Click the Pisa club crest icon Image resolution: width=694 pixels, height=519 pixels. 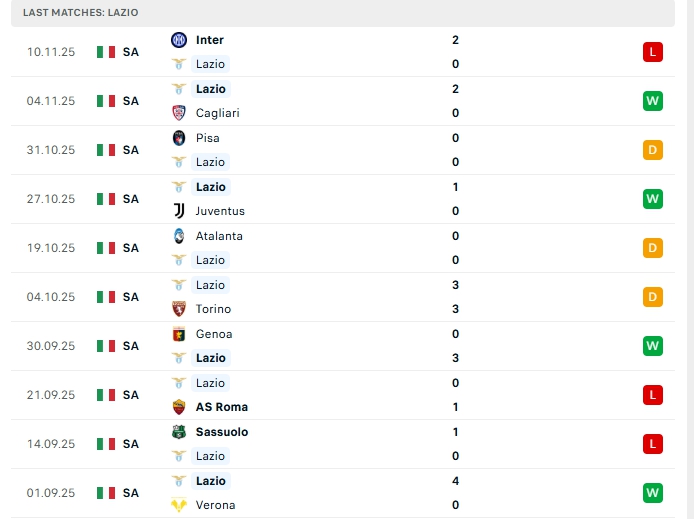tap(179, 138)
